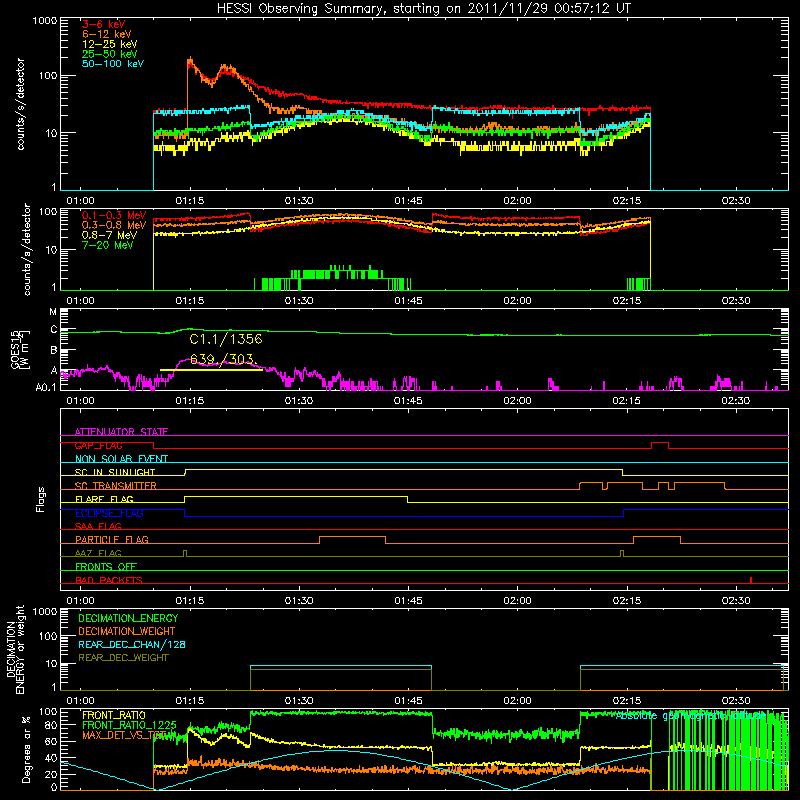Click the '0.1-0.3 MeV' legend label
Image resolution: width=800 pixels, height=800 pixels.
point(114,215)
